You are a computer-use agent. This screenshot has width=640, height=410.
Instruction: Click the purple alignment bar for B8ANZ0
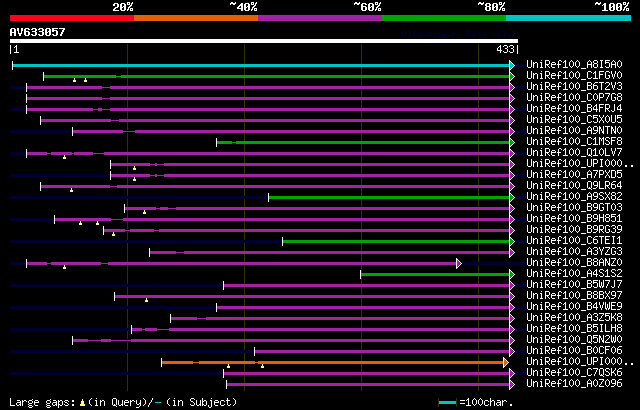coord(242,264)
